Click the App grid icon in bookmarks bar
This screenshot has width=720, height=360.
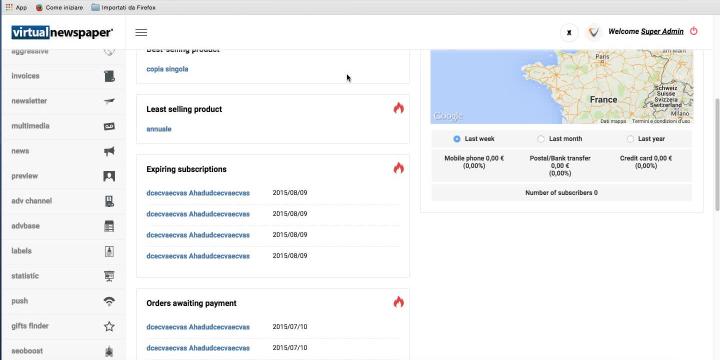click(9, 7)
